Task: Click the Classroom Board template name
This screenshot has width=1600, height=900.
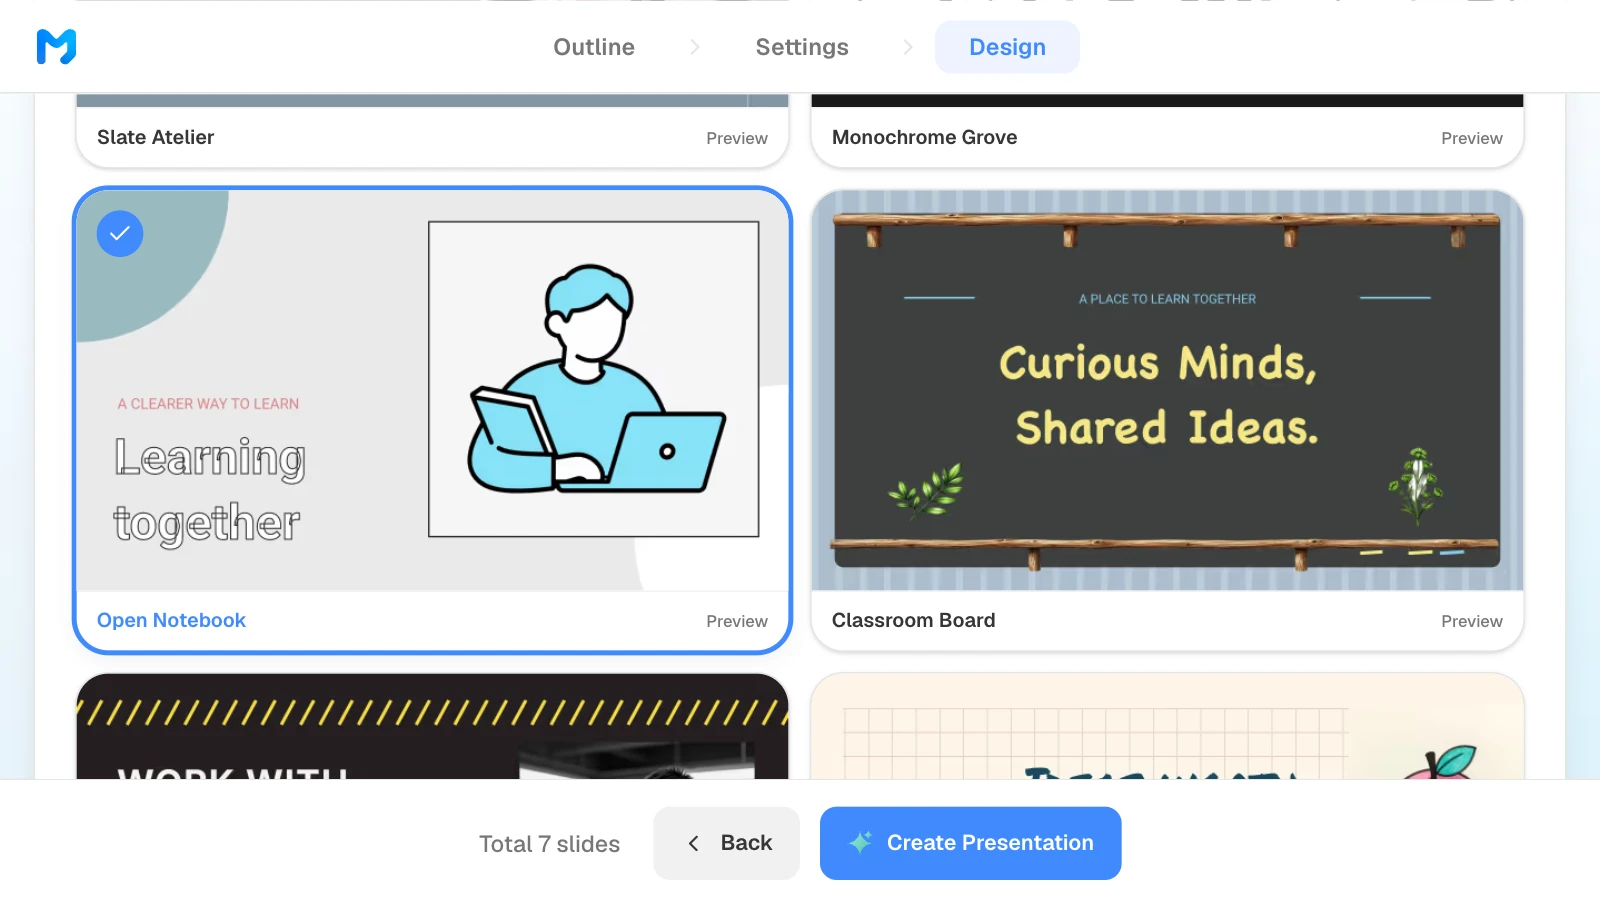Action: click(x=913, y=620)
